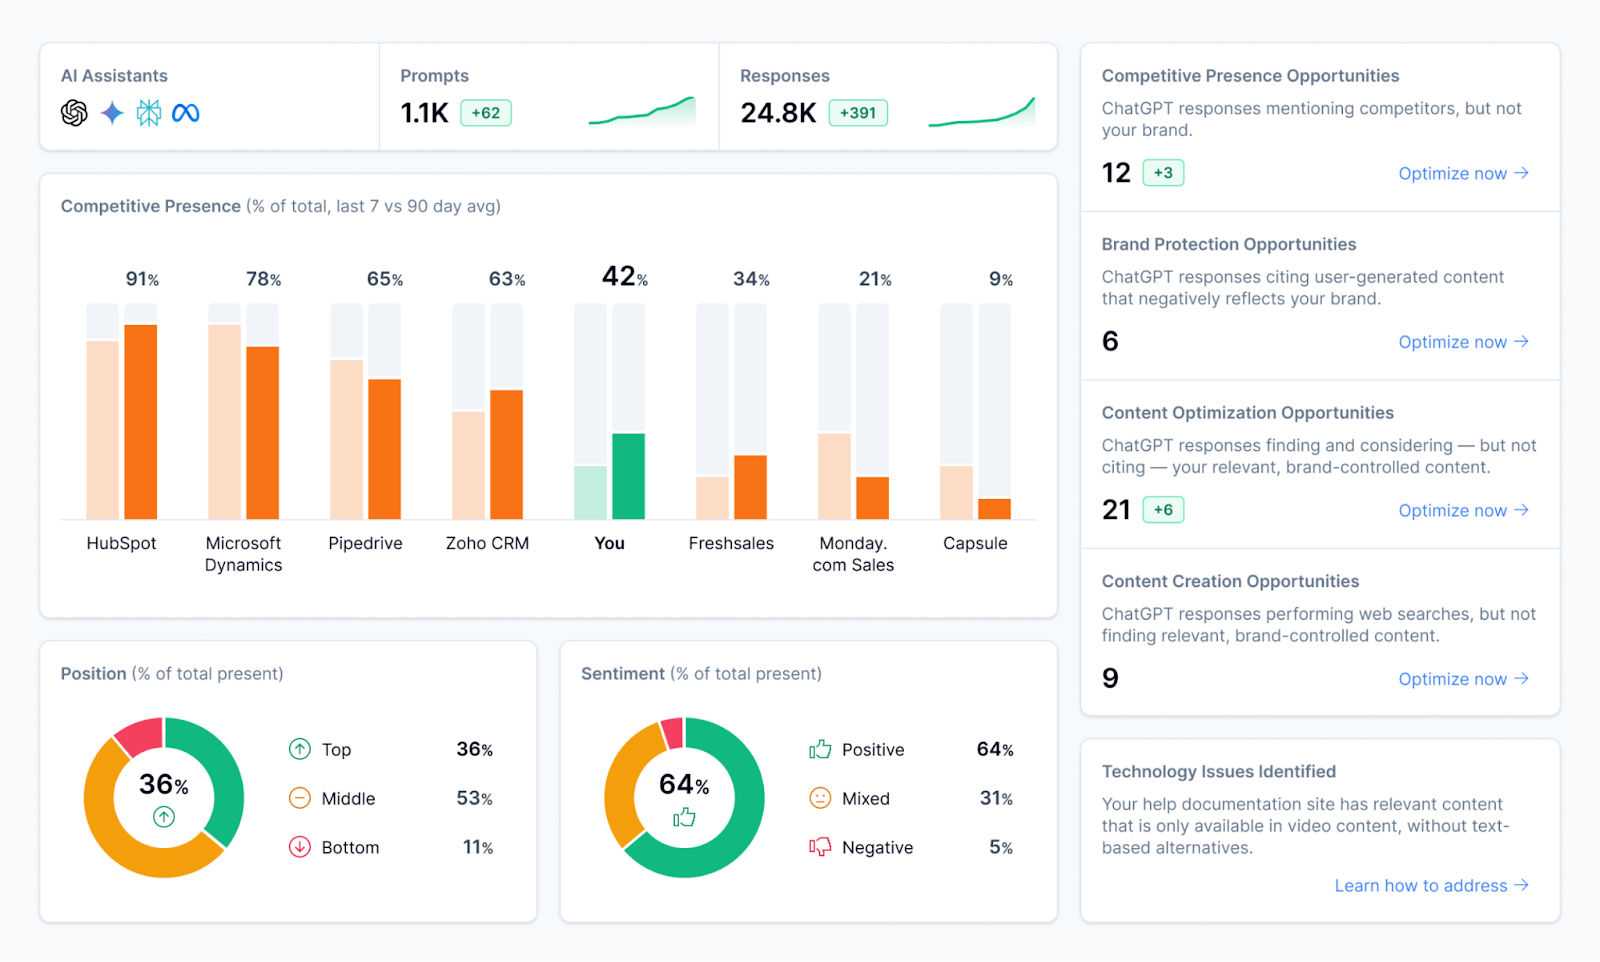Image resolution: width=1600 pixels, height=962 pixels.
Task: Select the Gemini icon in AI Assistants
Action: coord(112,113)
